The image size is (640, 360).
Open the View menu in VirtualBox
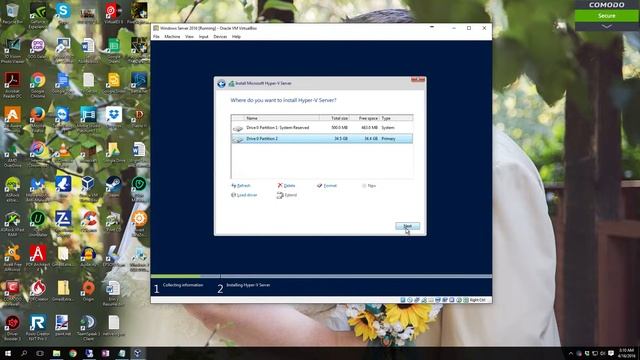[189, 37]
